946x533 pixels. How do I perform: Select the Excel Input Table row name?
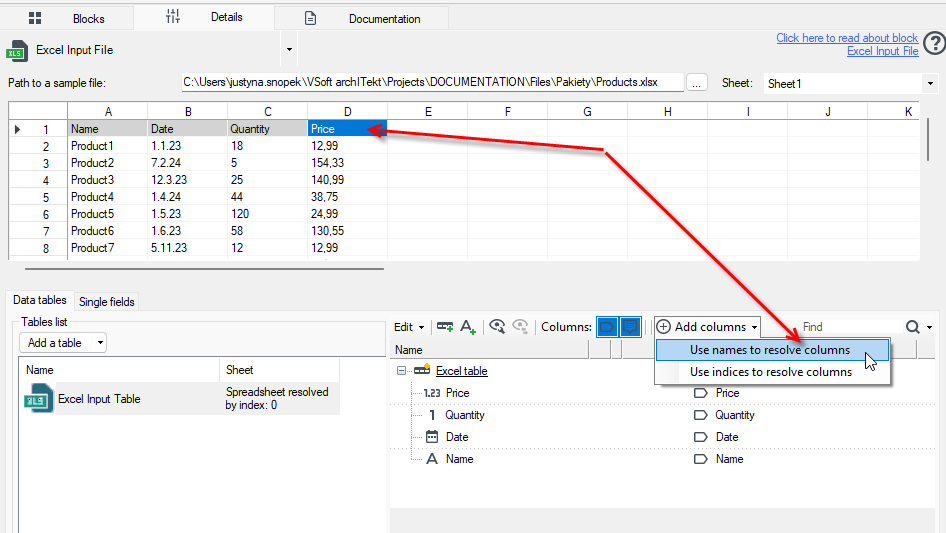tap(99, 399)
